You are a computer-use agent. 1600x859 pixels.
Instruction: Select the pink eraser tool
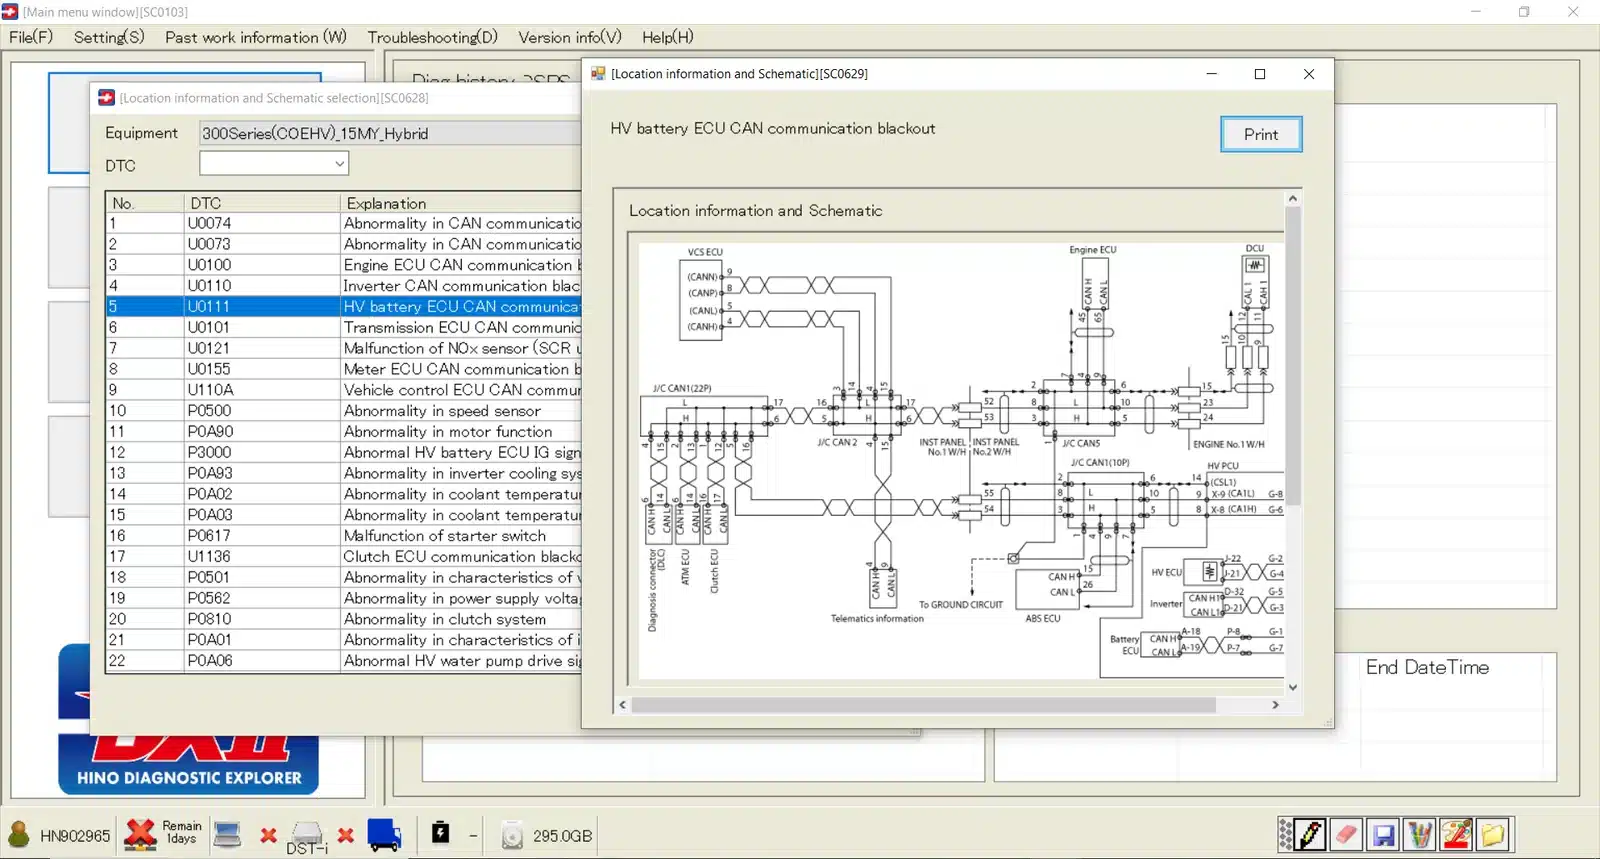[x=1347, y=834]
